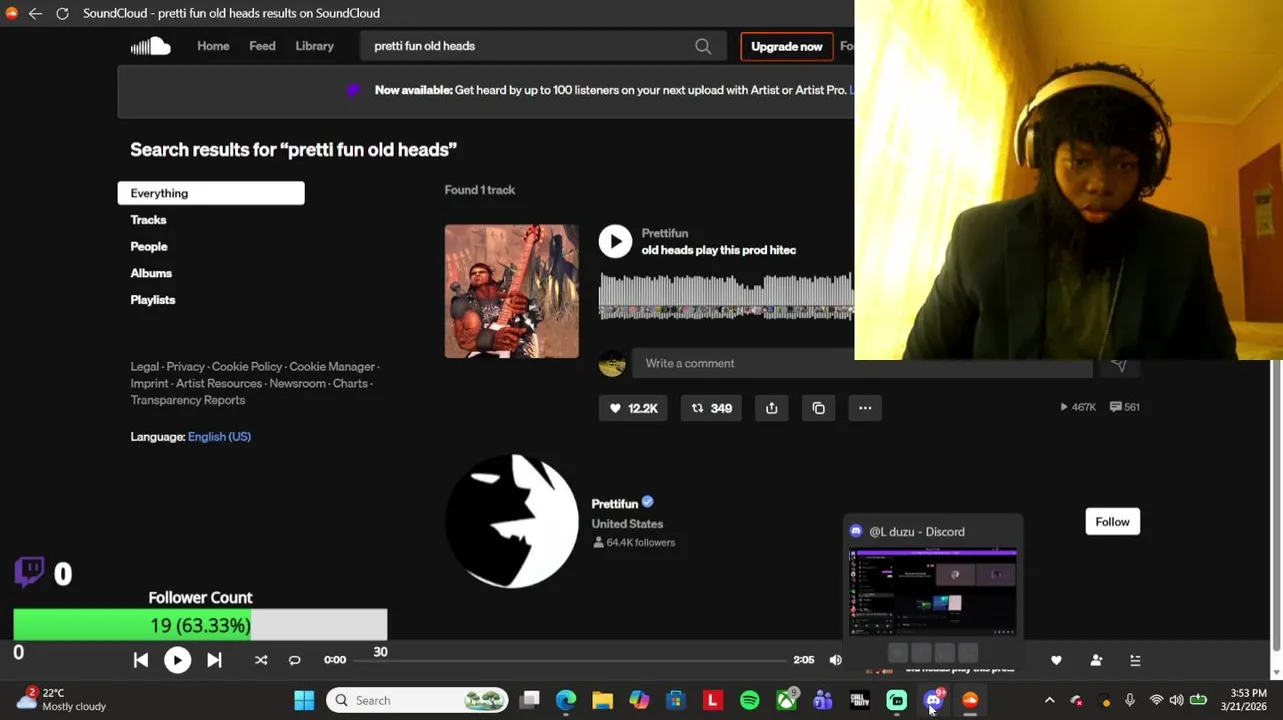Open Xbox app from taskbar
The width and height of the screenshot is (1283, 720).
pos(786,700)
